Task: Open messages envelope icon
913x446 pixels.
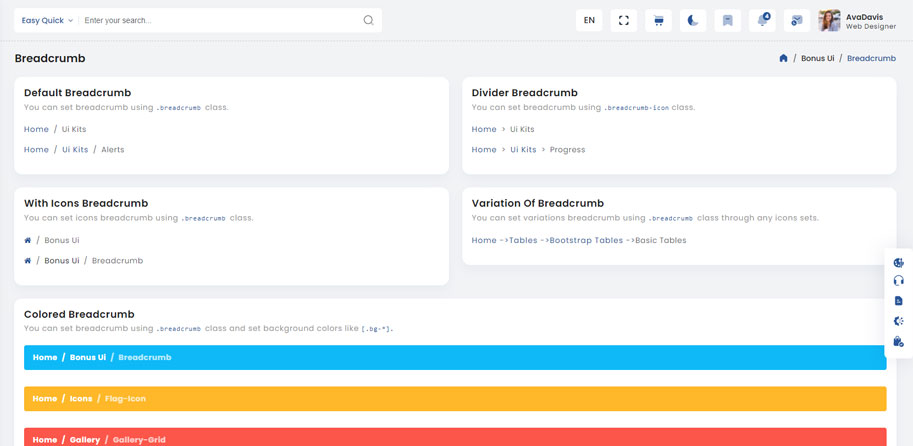Action: click(x=796, y=20)
